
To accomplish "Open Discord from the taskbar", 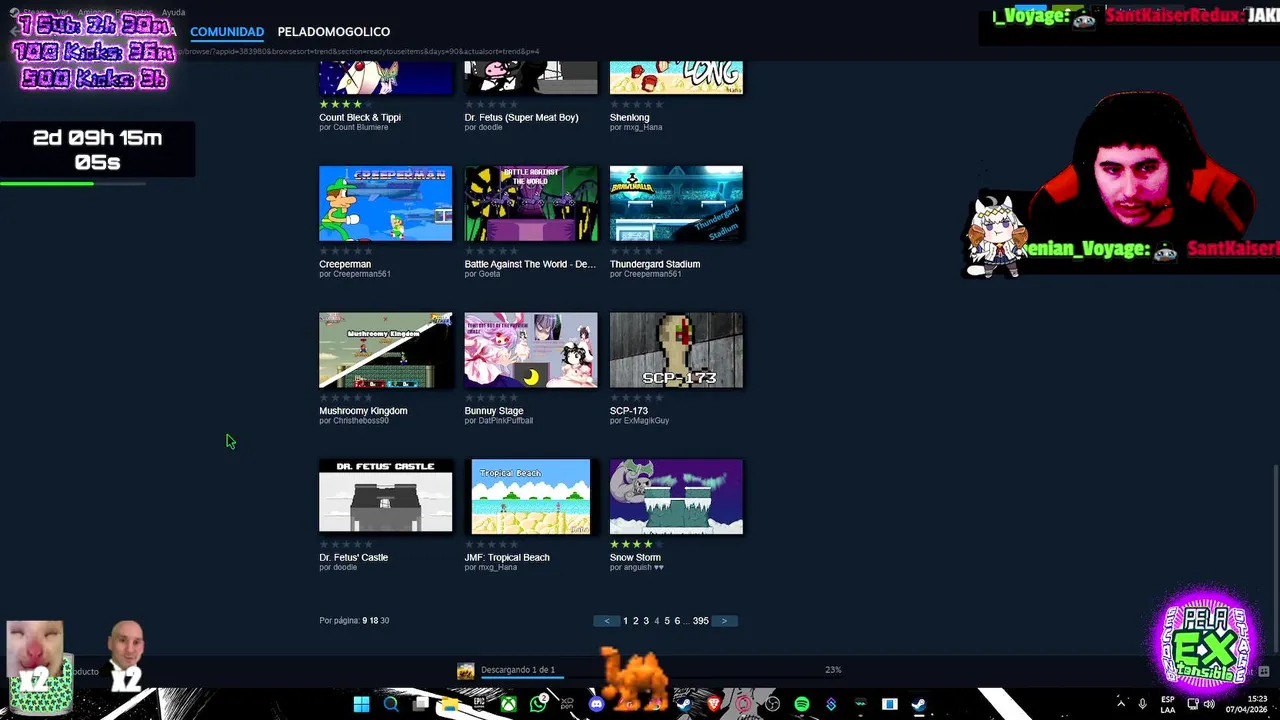I will (x=596, y=704).
